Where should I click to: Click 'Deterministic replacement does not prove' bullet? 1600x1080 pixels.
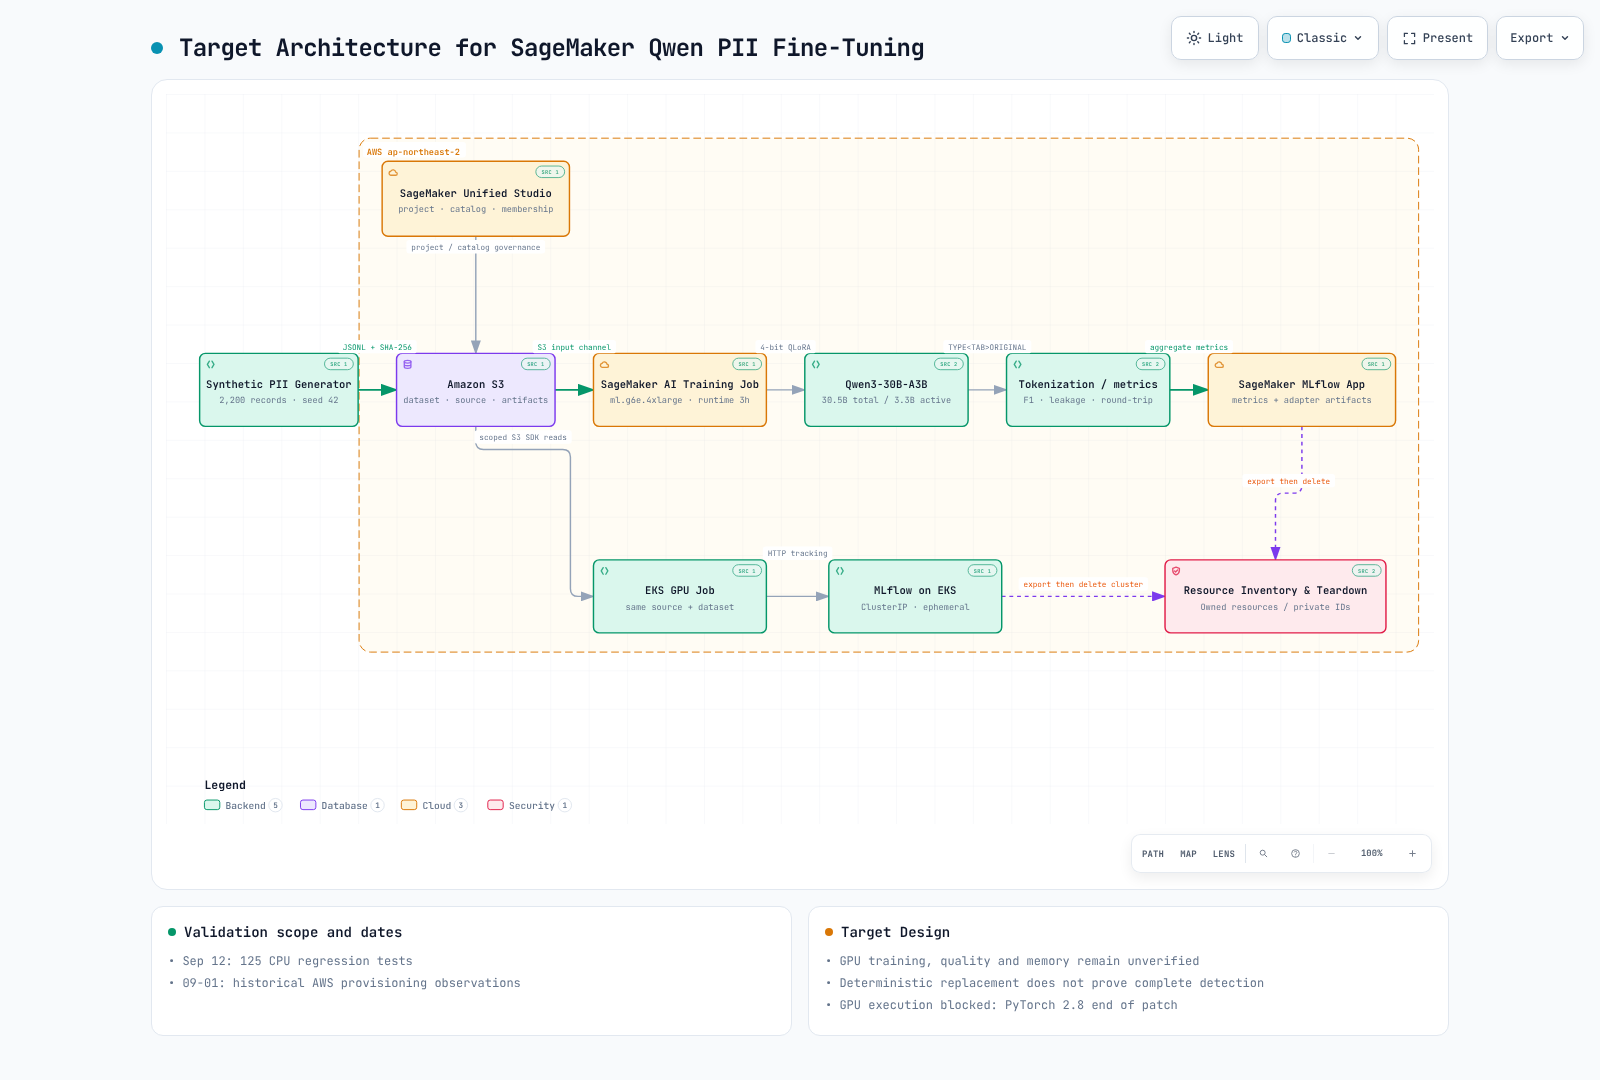point(1051,983)
